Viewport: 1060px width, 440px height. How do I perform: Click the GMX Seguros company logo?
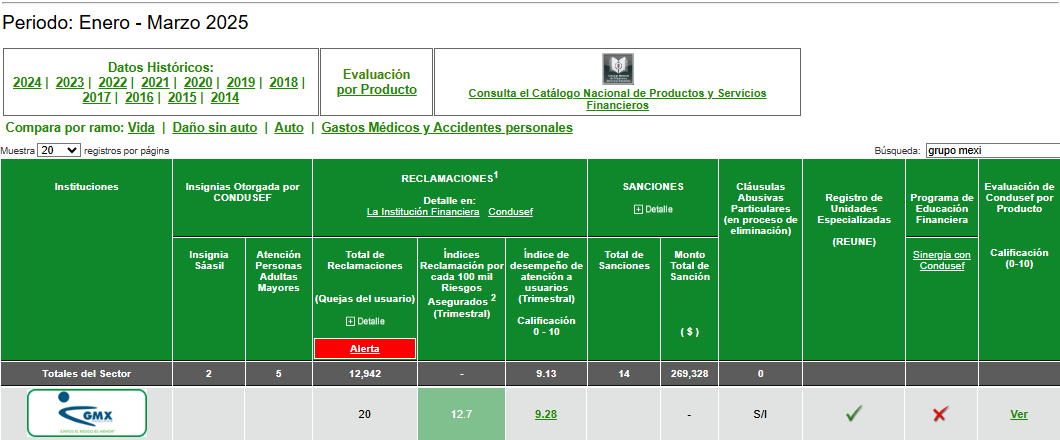[87, 413]
